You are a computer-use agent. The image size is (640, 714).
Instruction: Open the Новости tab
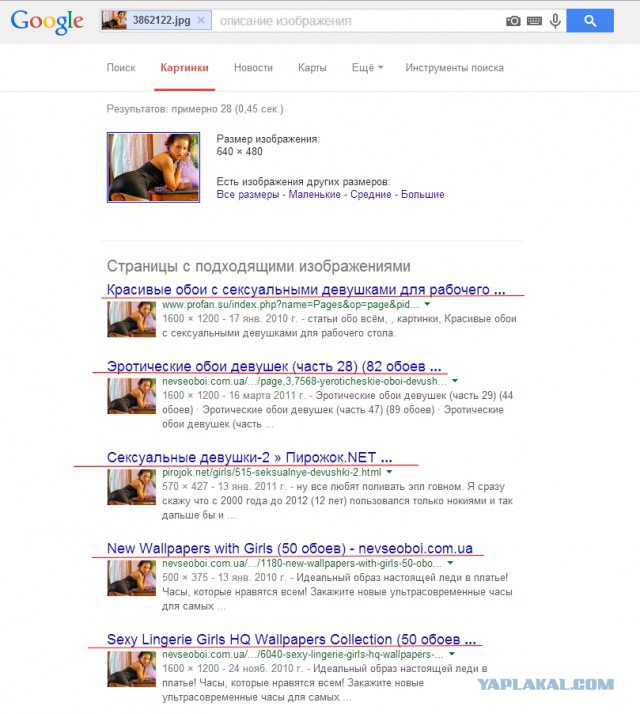coord(253,68)
